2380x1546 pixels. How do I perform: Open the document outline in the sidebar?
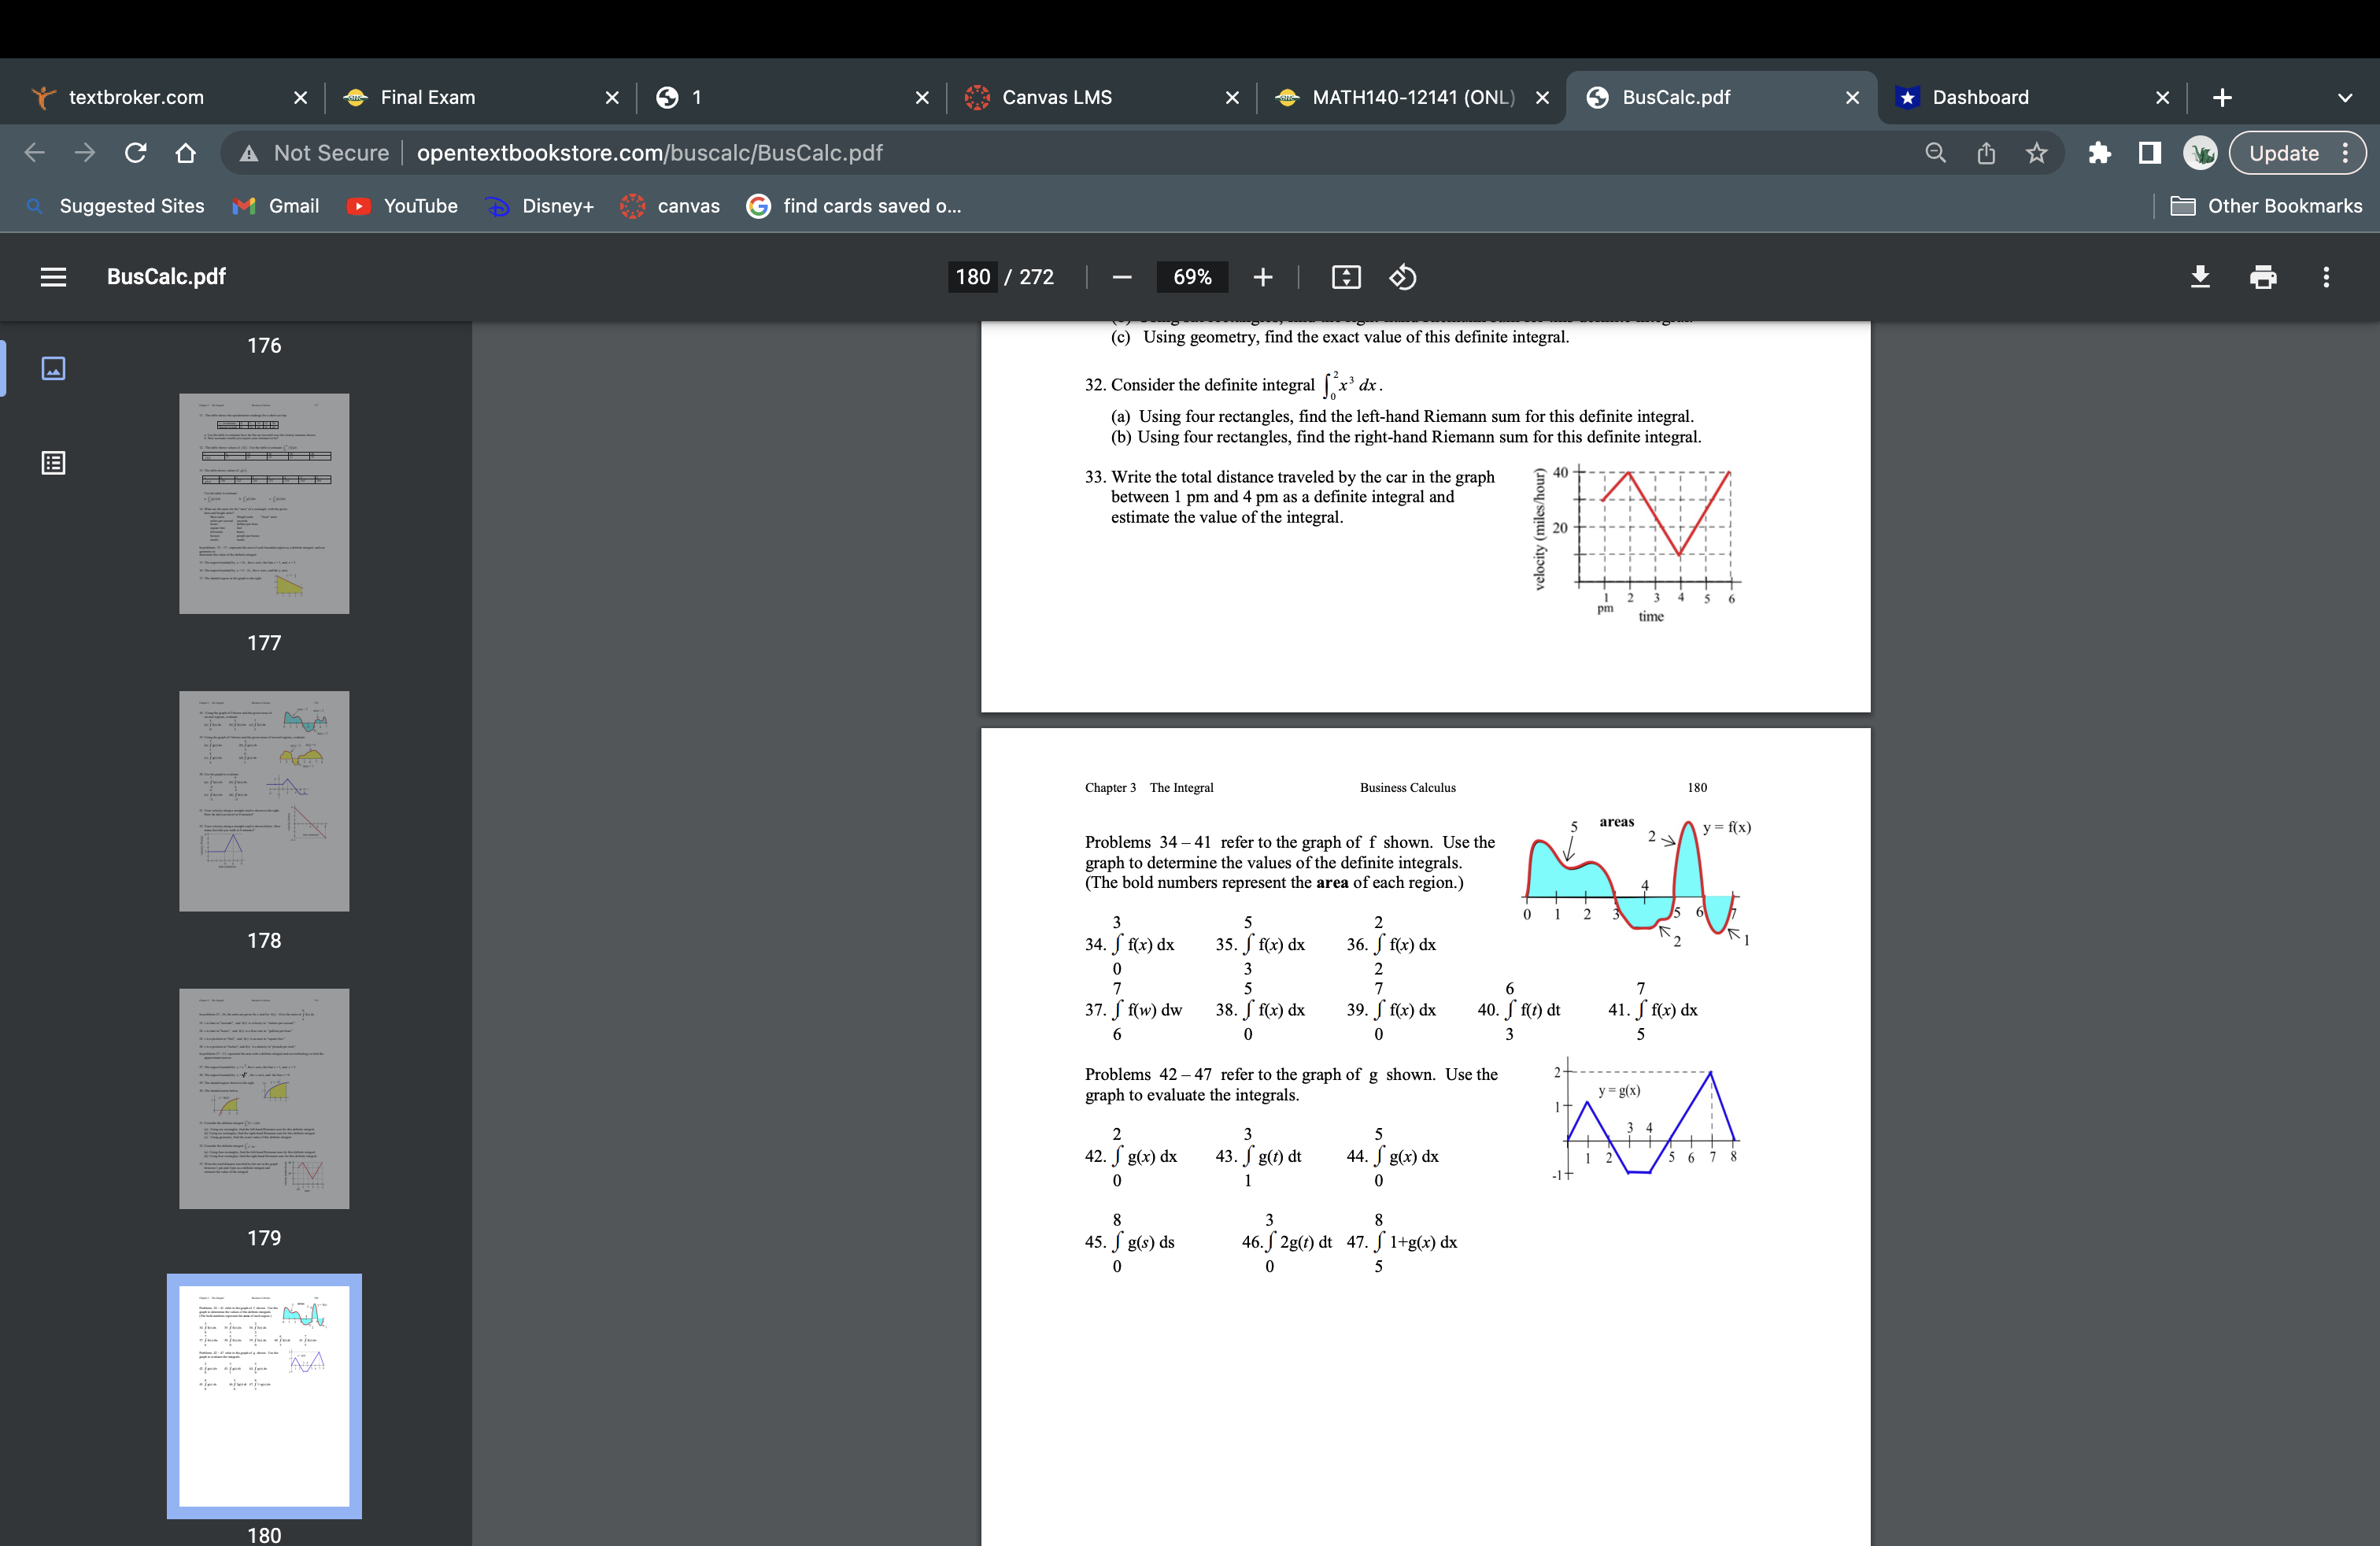(52, 463)
